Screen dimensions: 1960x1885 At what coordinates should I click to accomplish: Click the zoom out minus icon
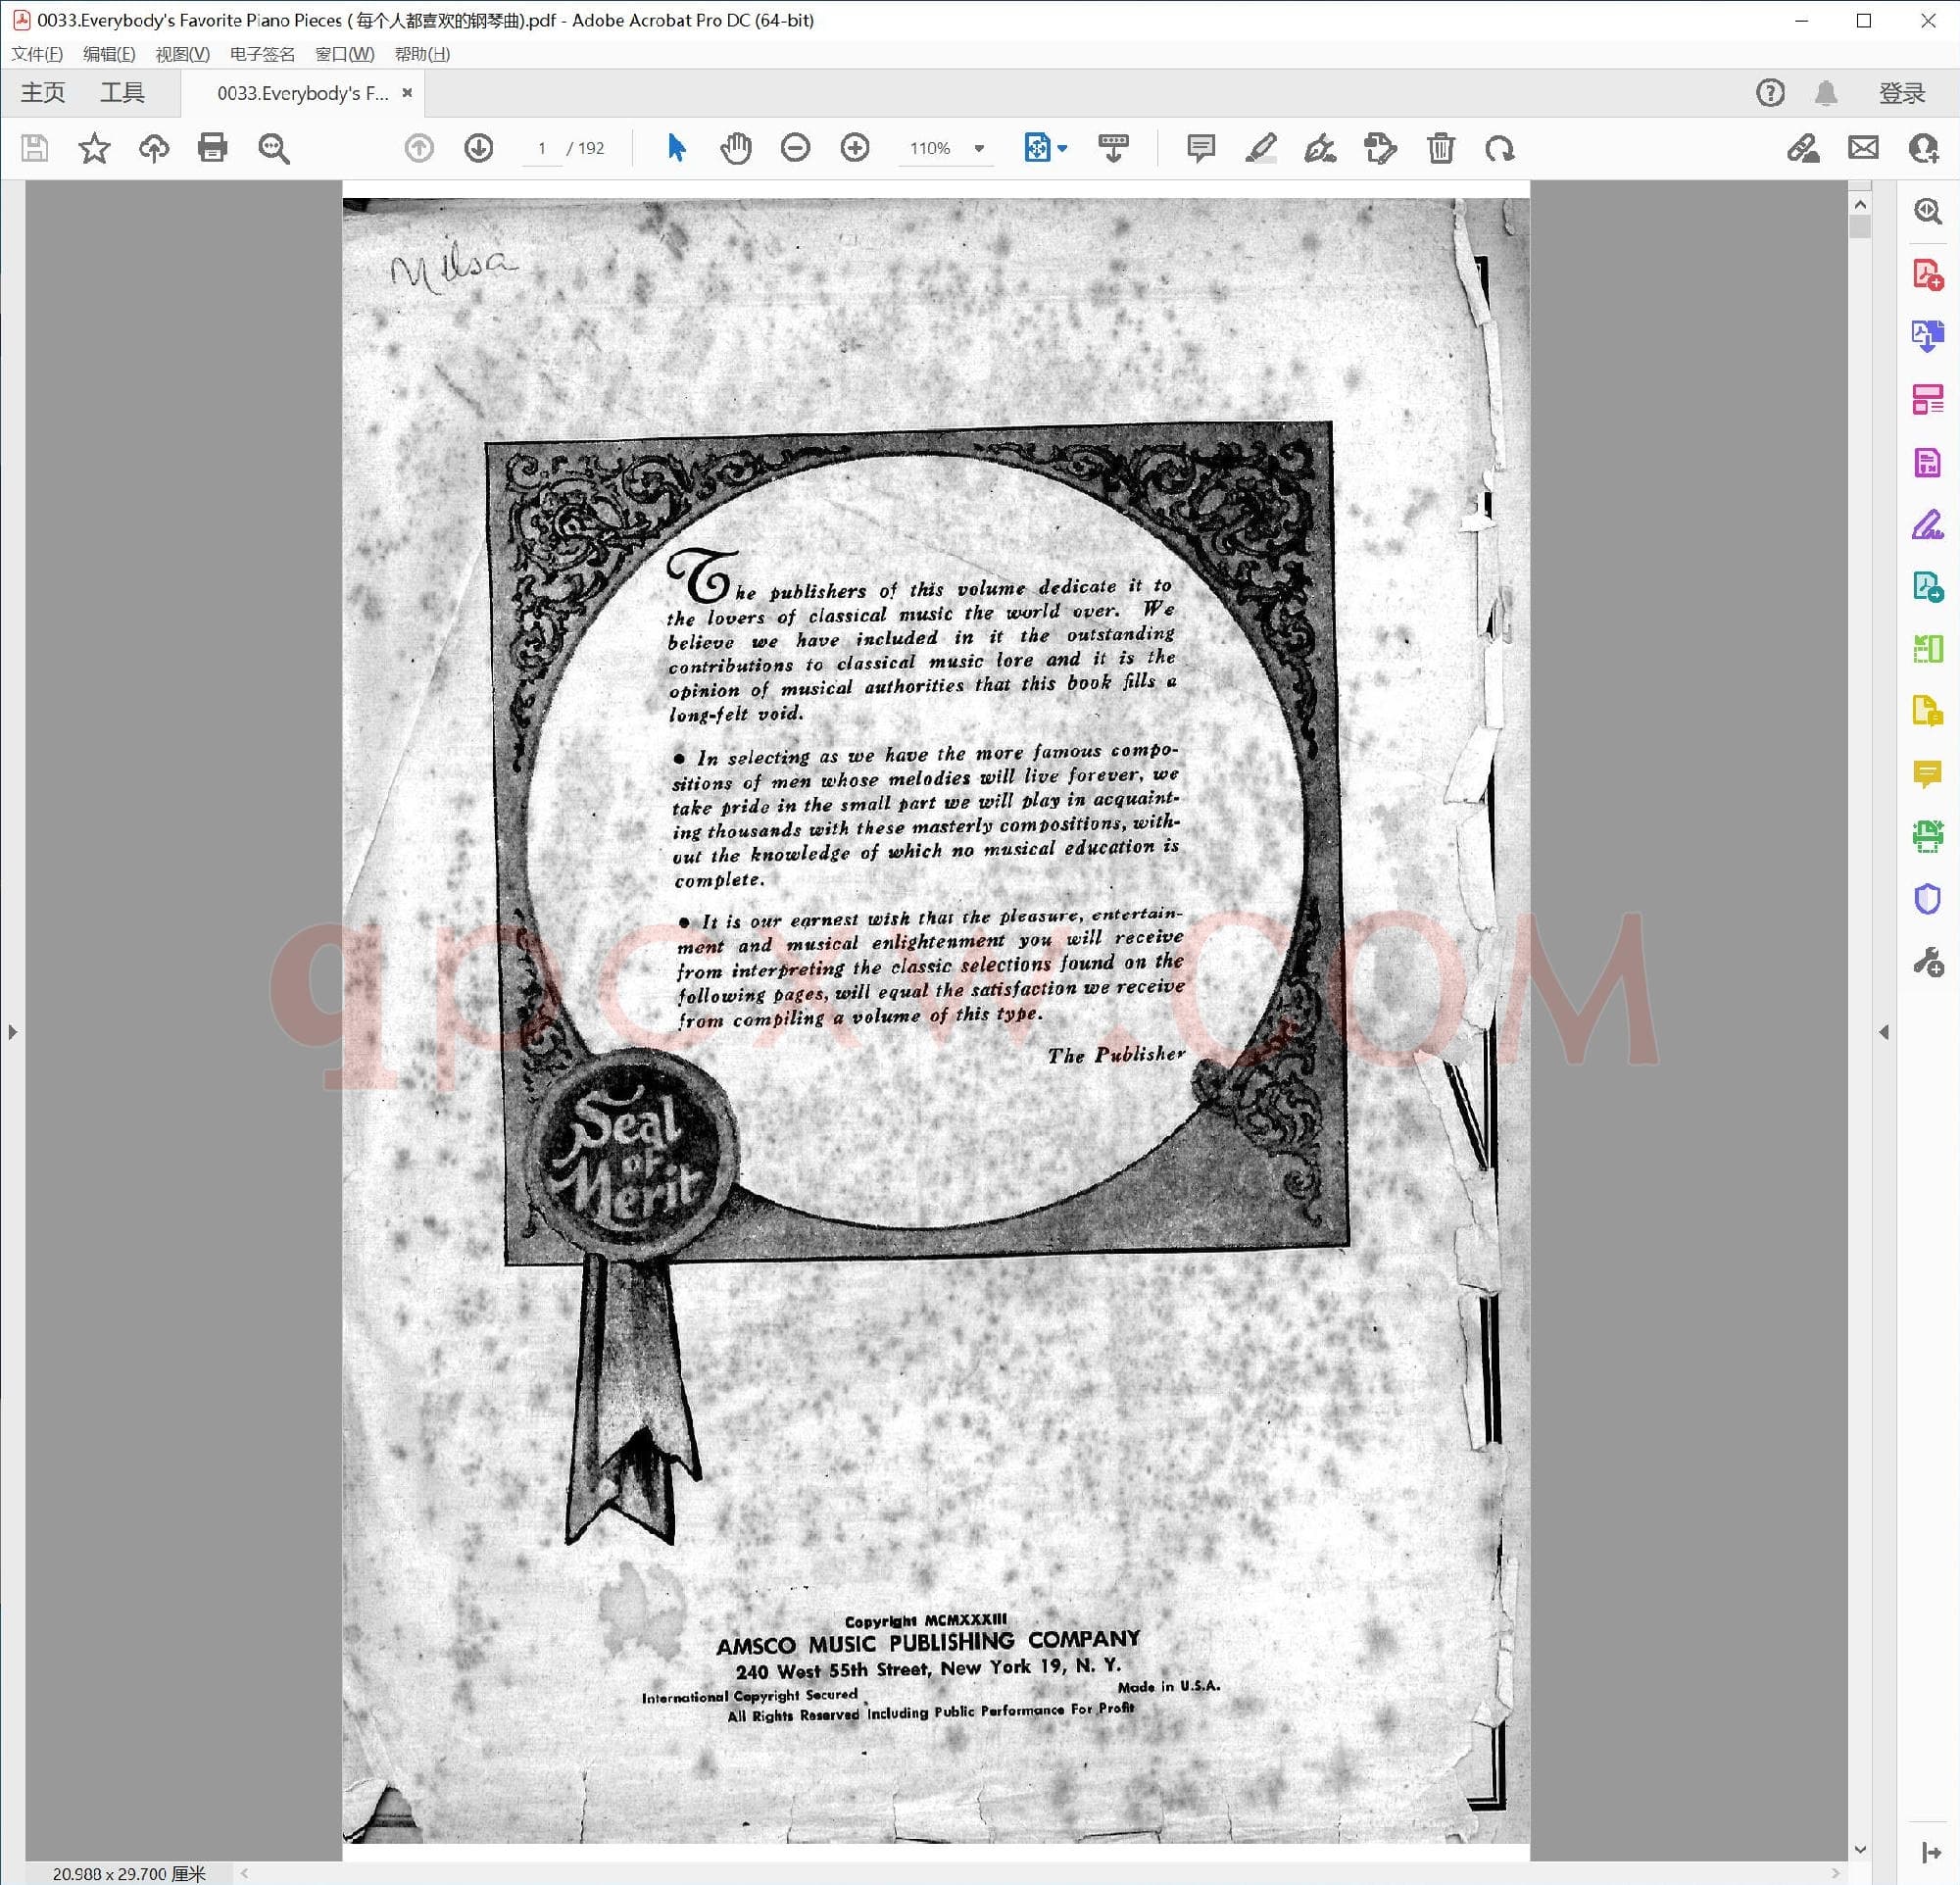[795, 148]
